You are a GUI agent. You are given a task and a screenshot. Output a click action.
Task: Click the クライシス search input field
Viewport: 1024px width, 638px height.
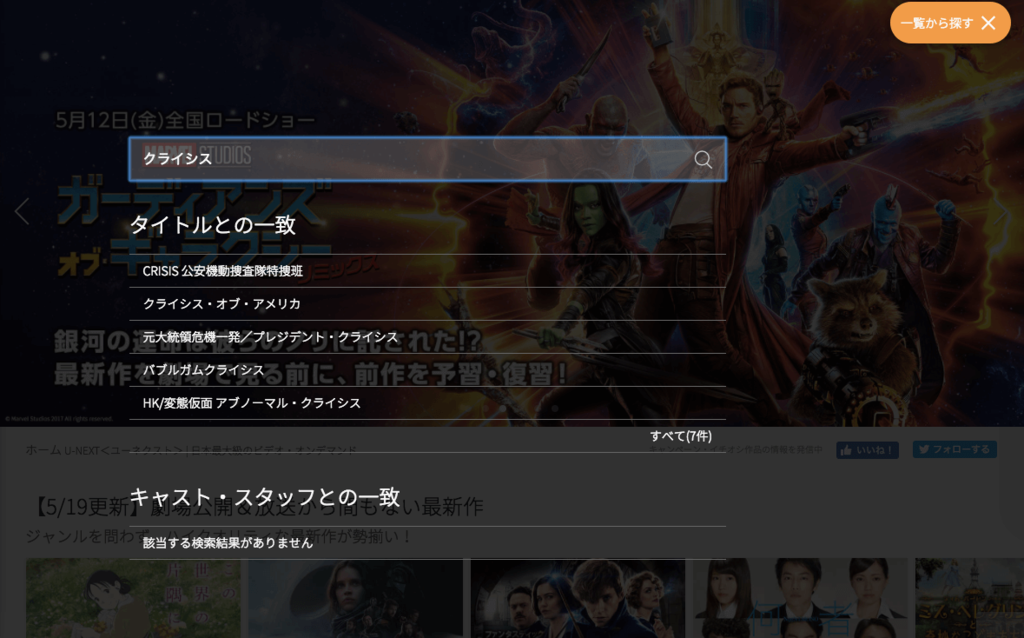point(428,159)
